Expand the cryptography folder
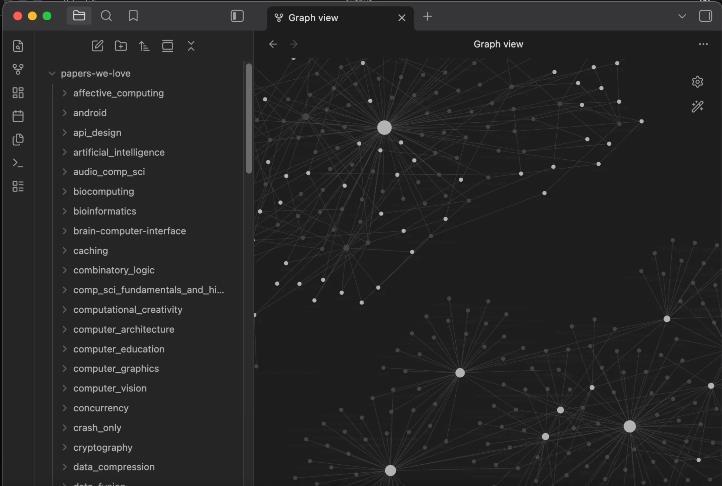The image size is (722, 486). (x=64, y=448)
